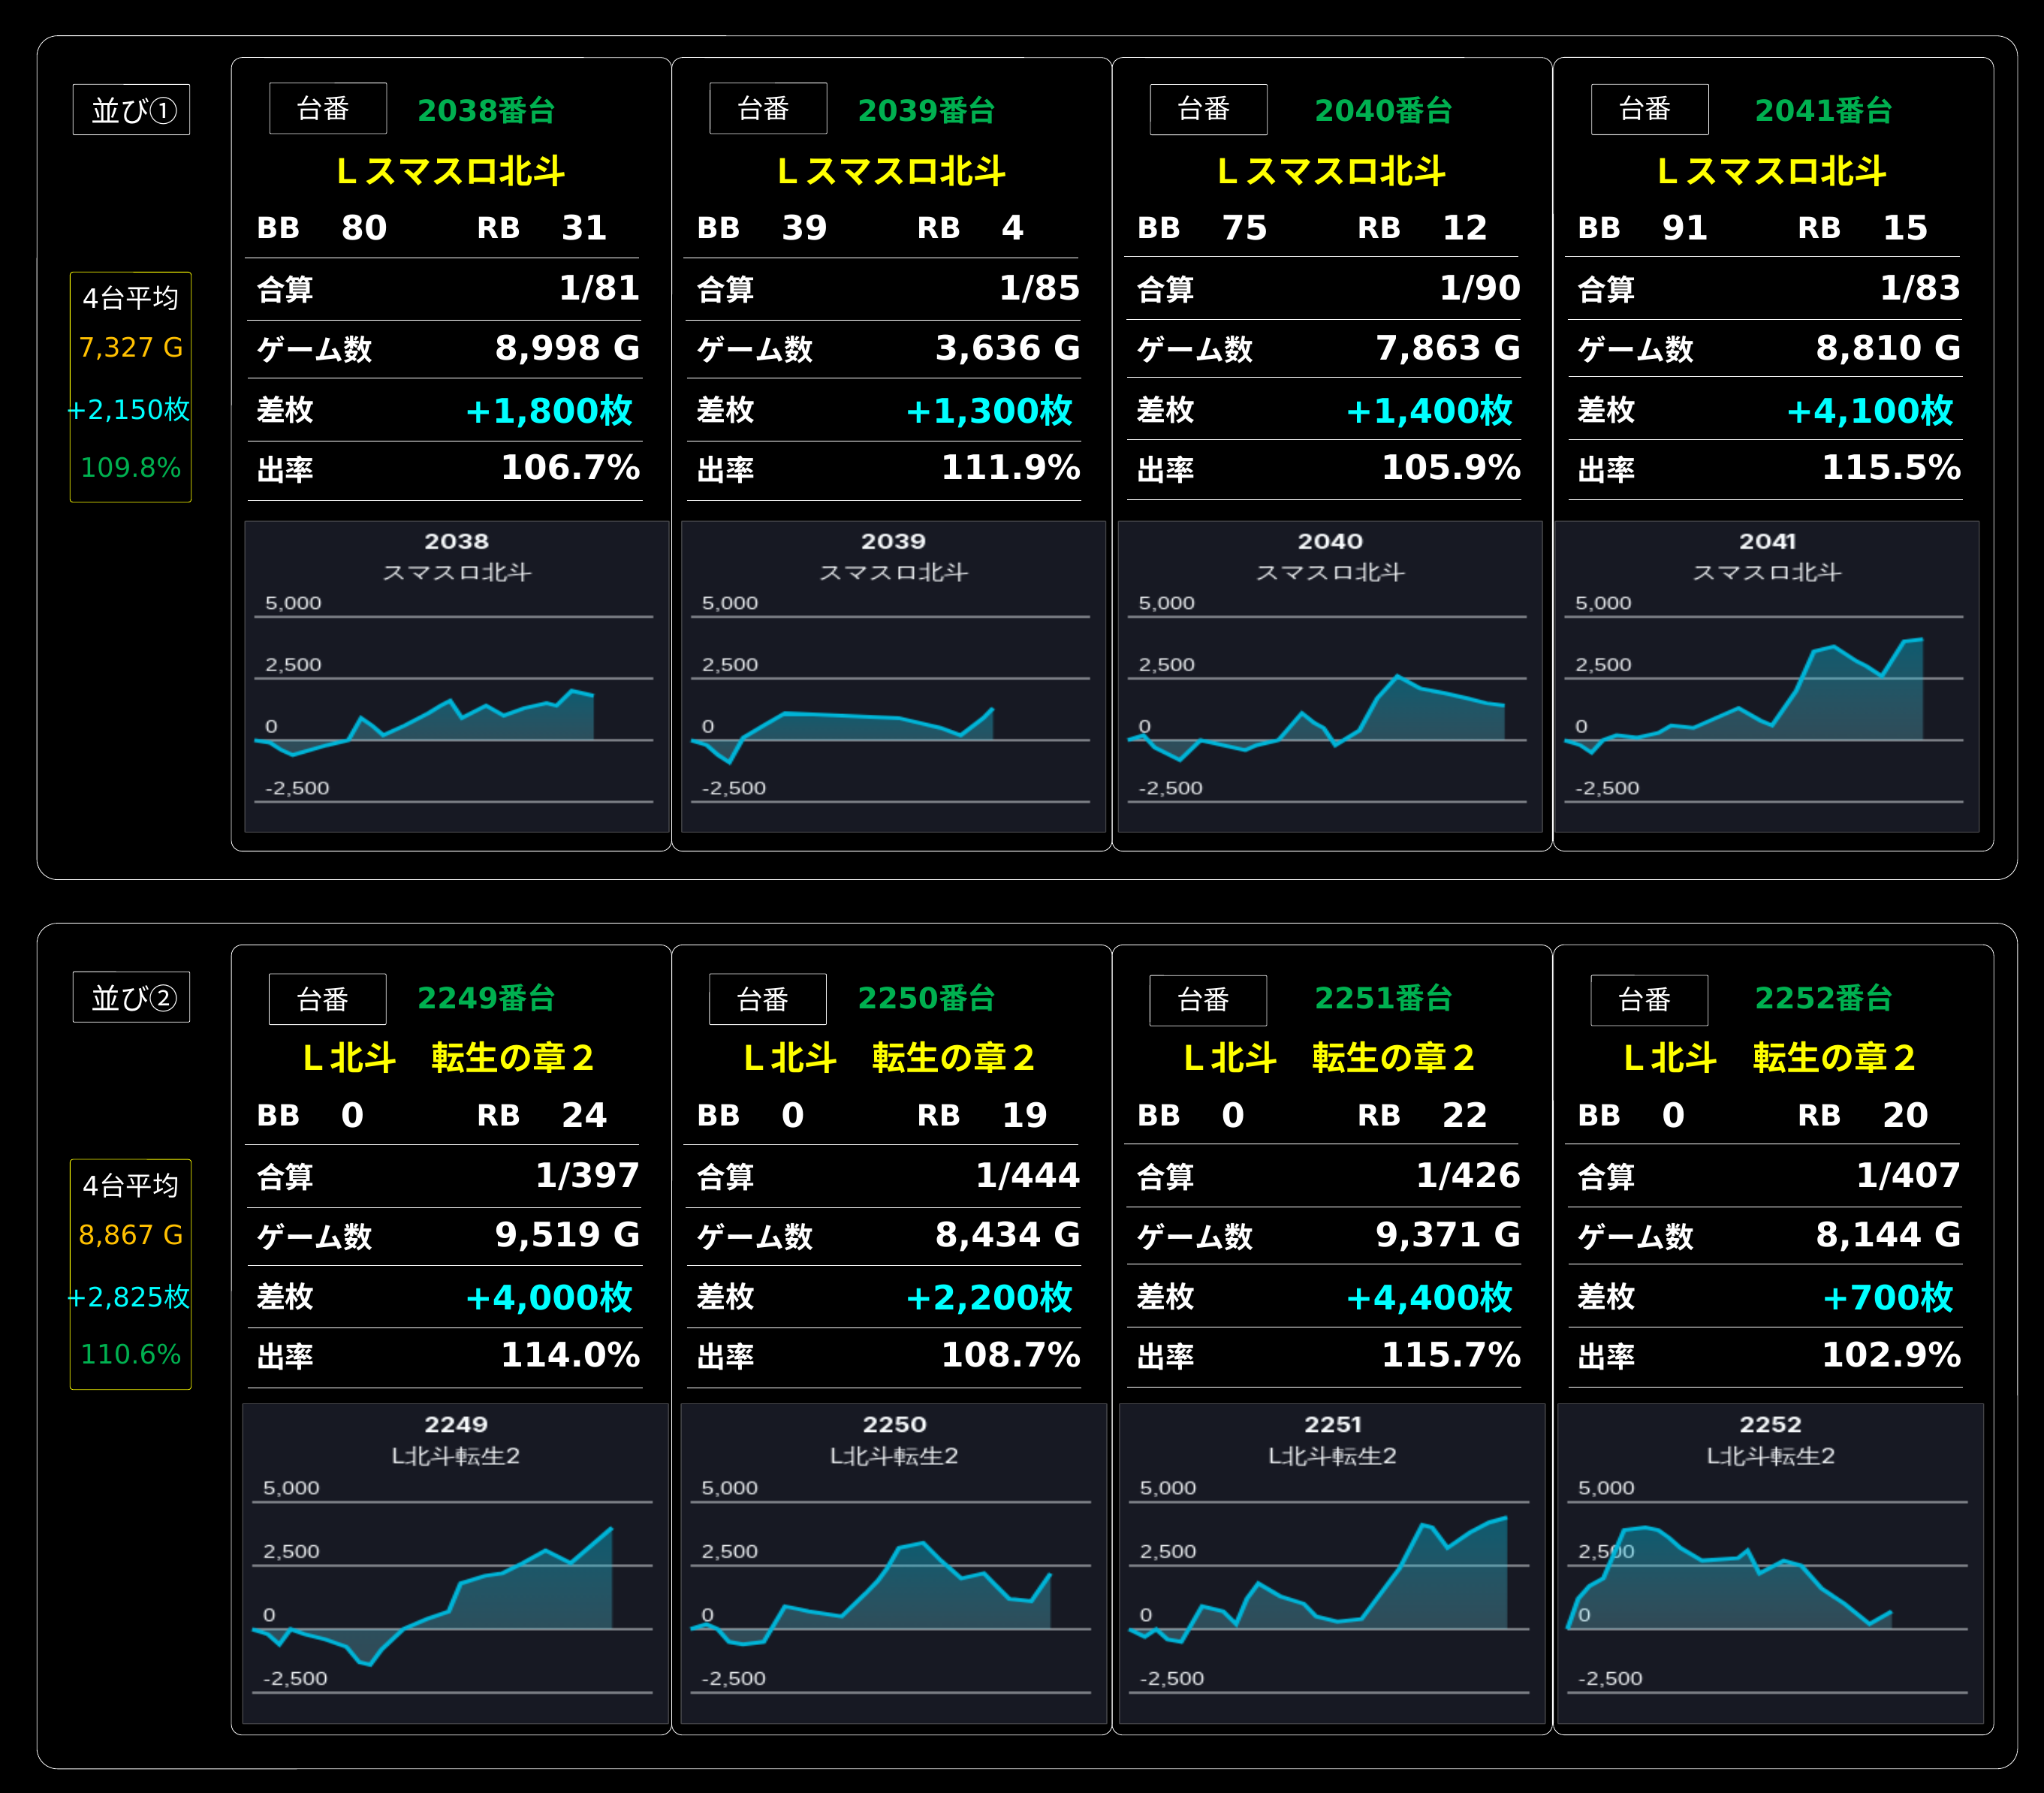Screen dimensions: 2044x1793
Task: Click the RB count 24
Action: (x=584, y=1115)
